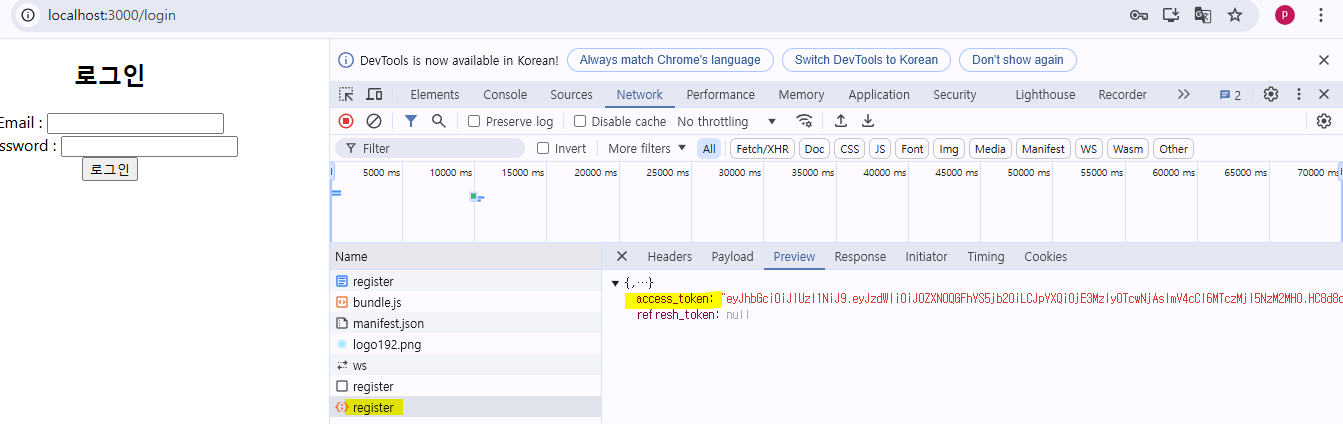
Task: Filter requests by Media type
Action: 990,148
